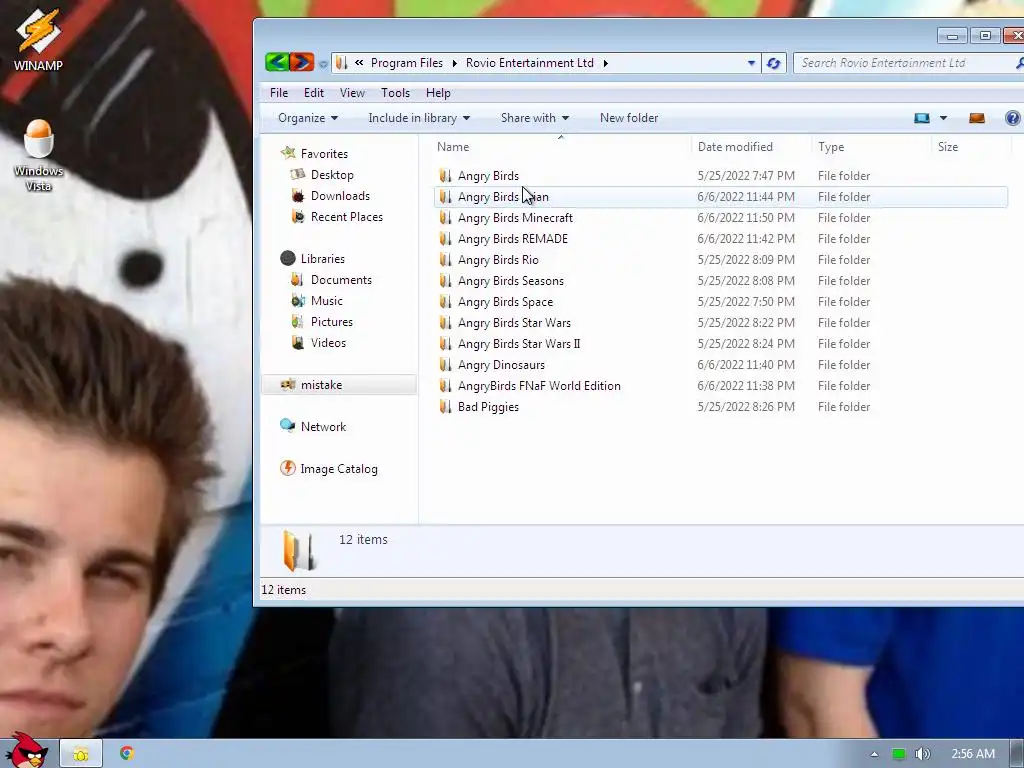The height and width of the screenshot is (768, 1024).
Task: Open Music library
Action: (x=327, y=301)
